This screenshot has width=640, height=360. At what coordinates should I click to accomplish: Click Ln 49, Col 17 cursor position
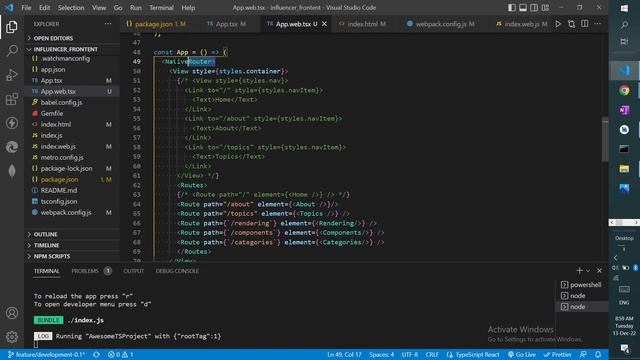point(344,355)
